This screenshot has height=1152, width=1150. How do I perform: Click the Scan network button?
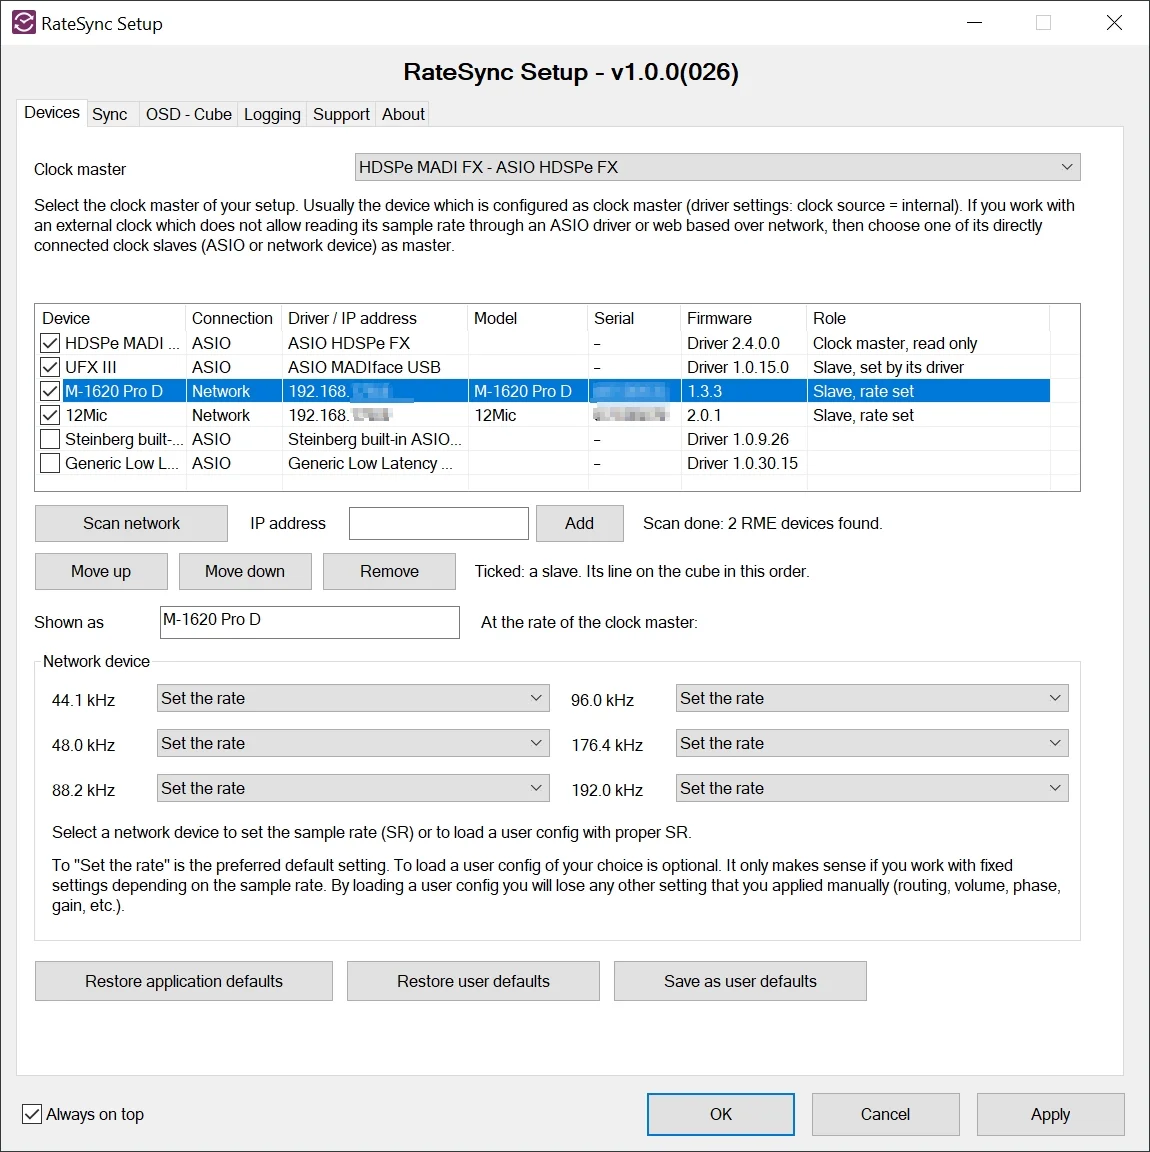tap(131, 523)
